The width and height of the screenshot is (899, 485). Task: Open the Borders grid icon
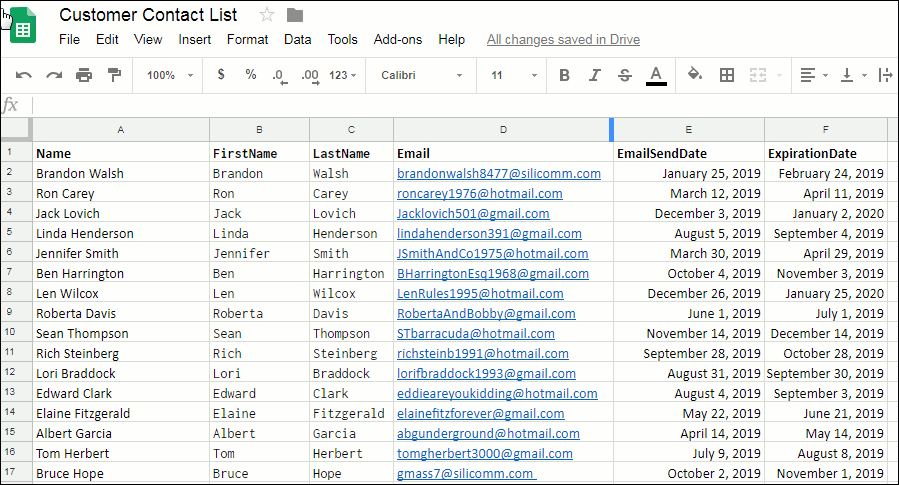(727, 75)
